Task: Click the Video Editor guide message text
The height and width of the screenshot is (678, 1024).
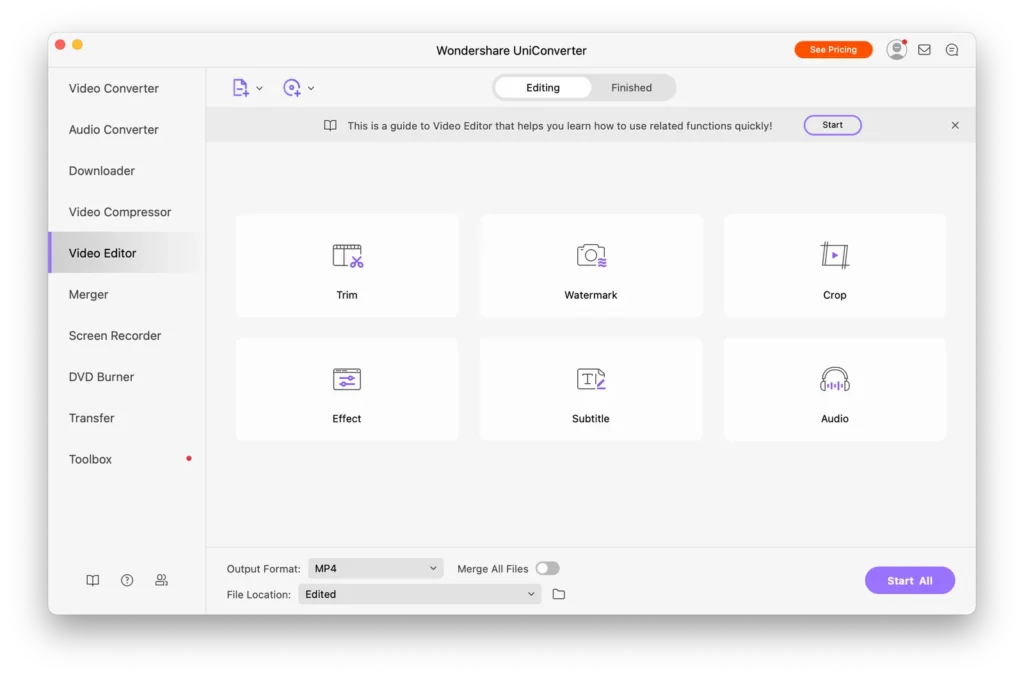Action: 560,125
